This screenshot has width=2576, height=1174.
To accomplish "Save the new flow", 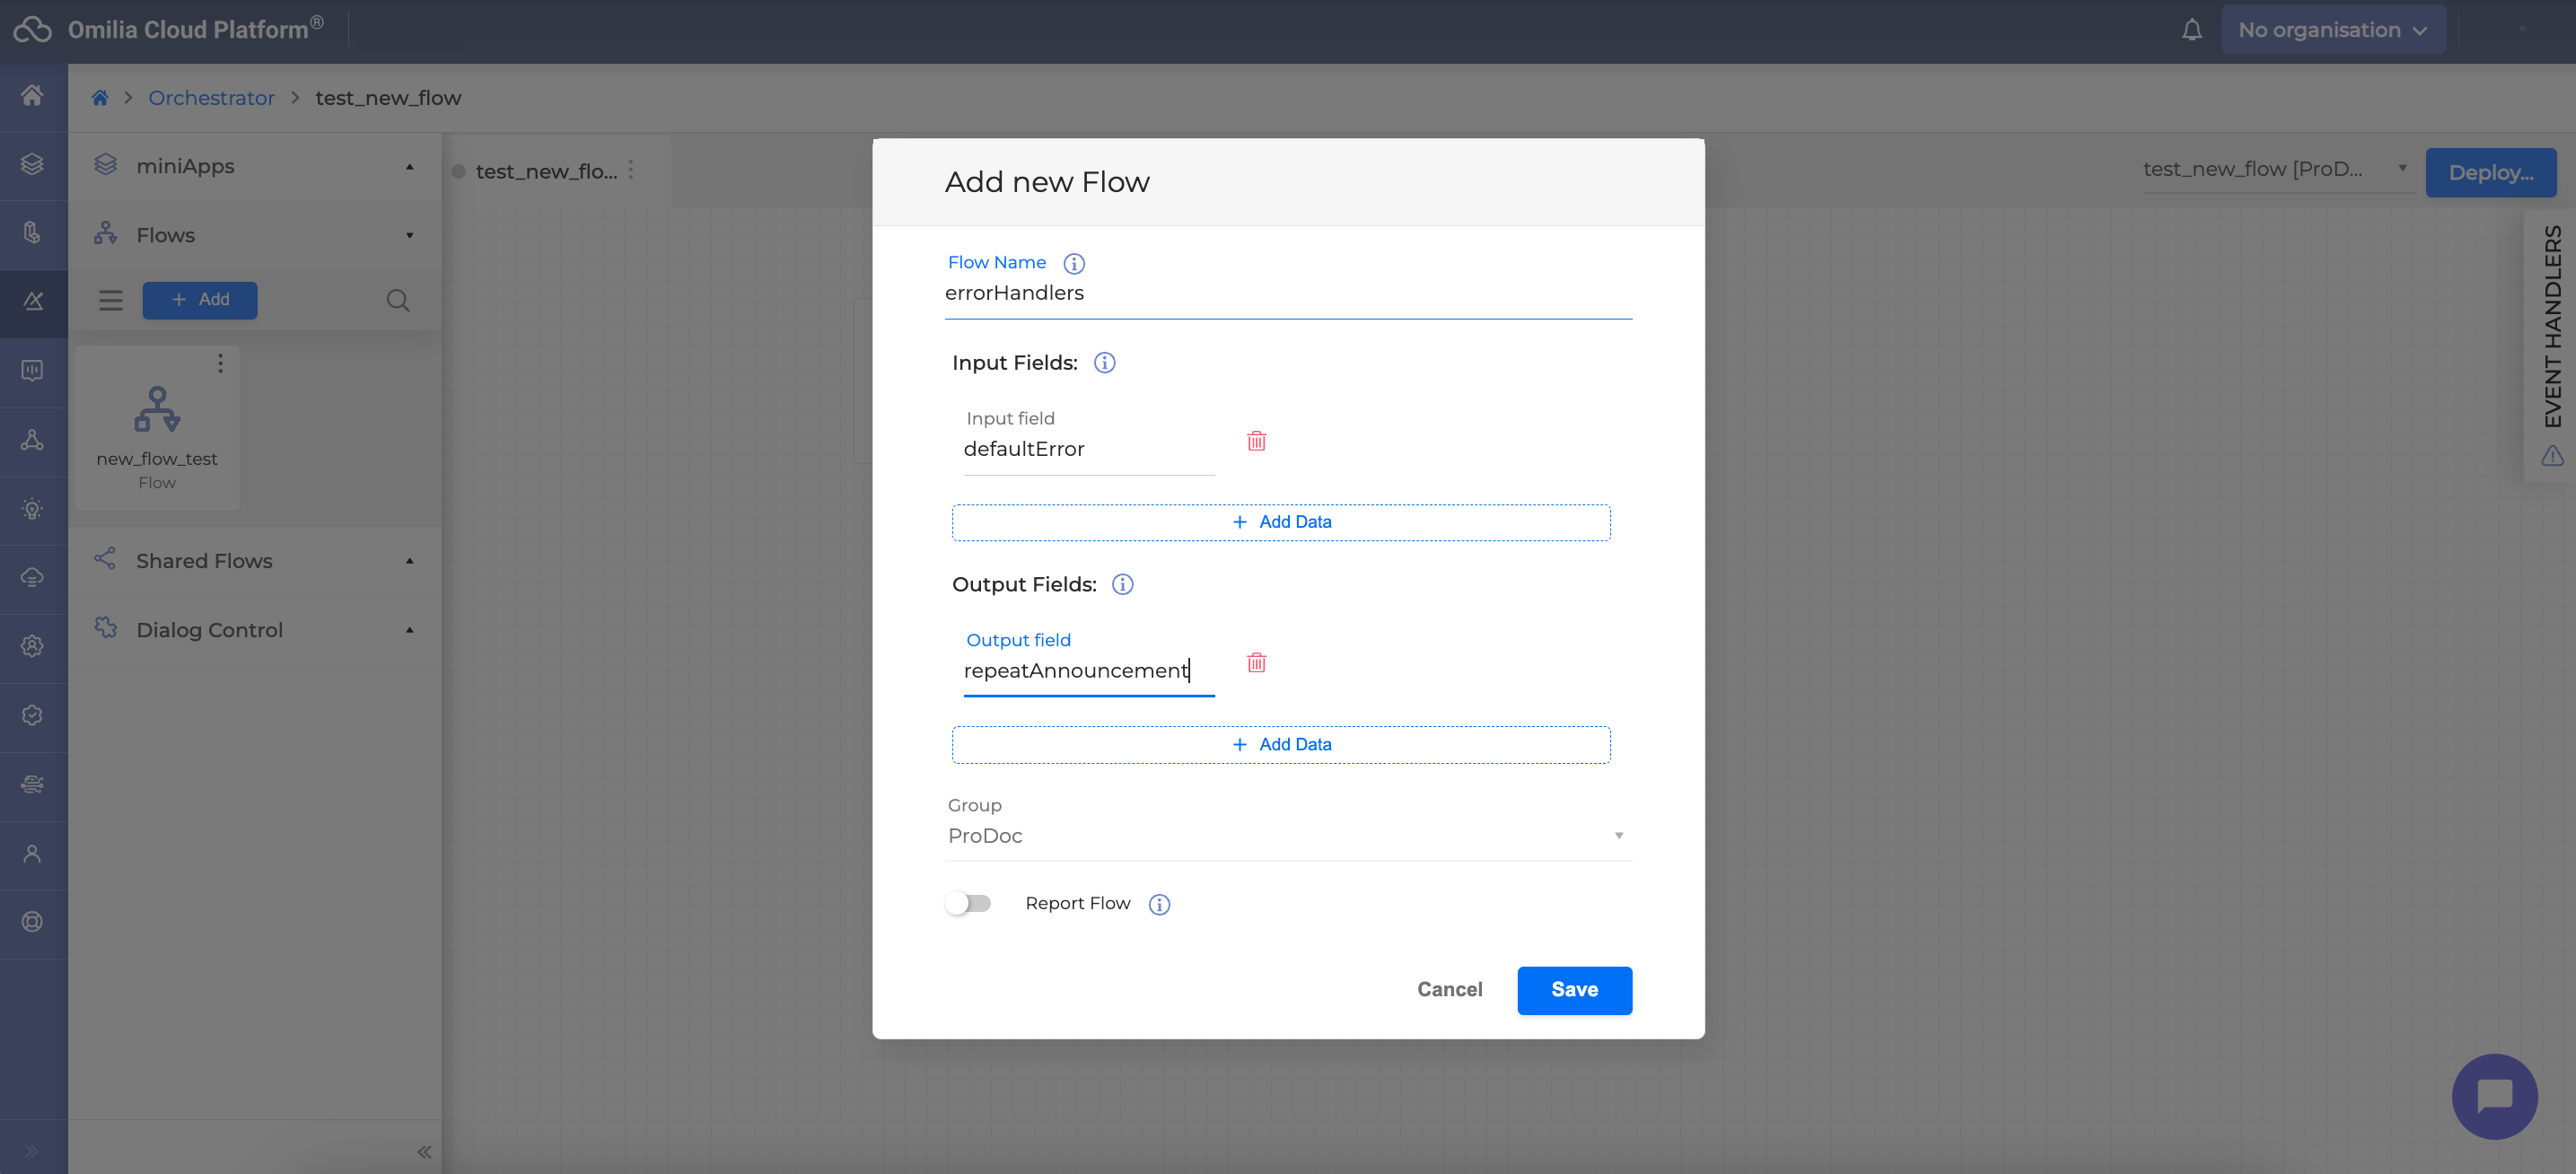I will point(1574,990).
